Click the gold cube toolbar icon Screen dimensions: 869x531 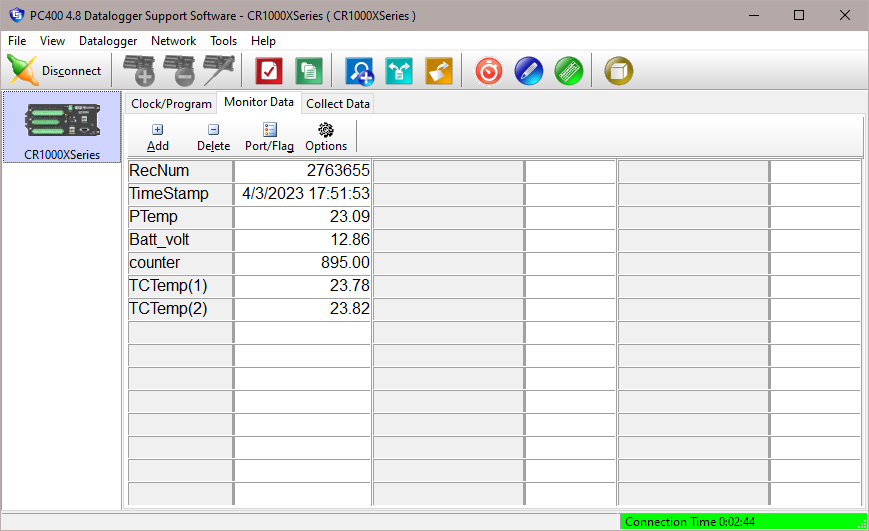pyautogui.click(x=618, y=71)
